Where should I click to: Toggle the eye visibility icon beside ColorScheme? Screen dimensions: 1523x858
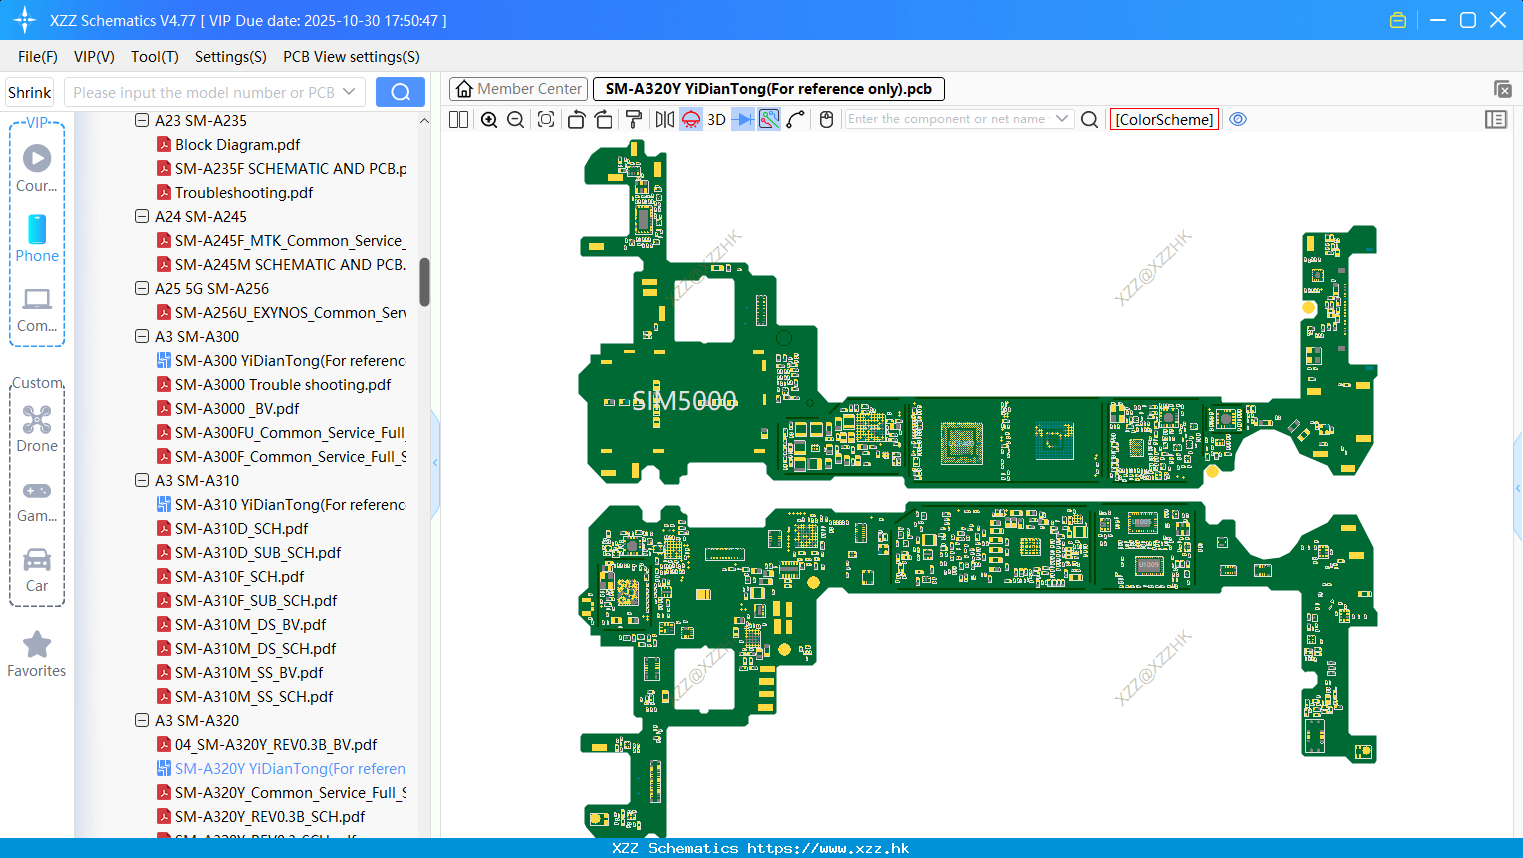(x=1238, y=119)
